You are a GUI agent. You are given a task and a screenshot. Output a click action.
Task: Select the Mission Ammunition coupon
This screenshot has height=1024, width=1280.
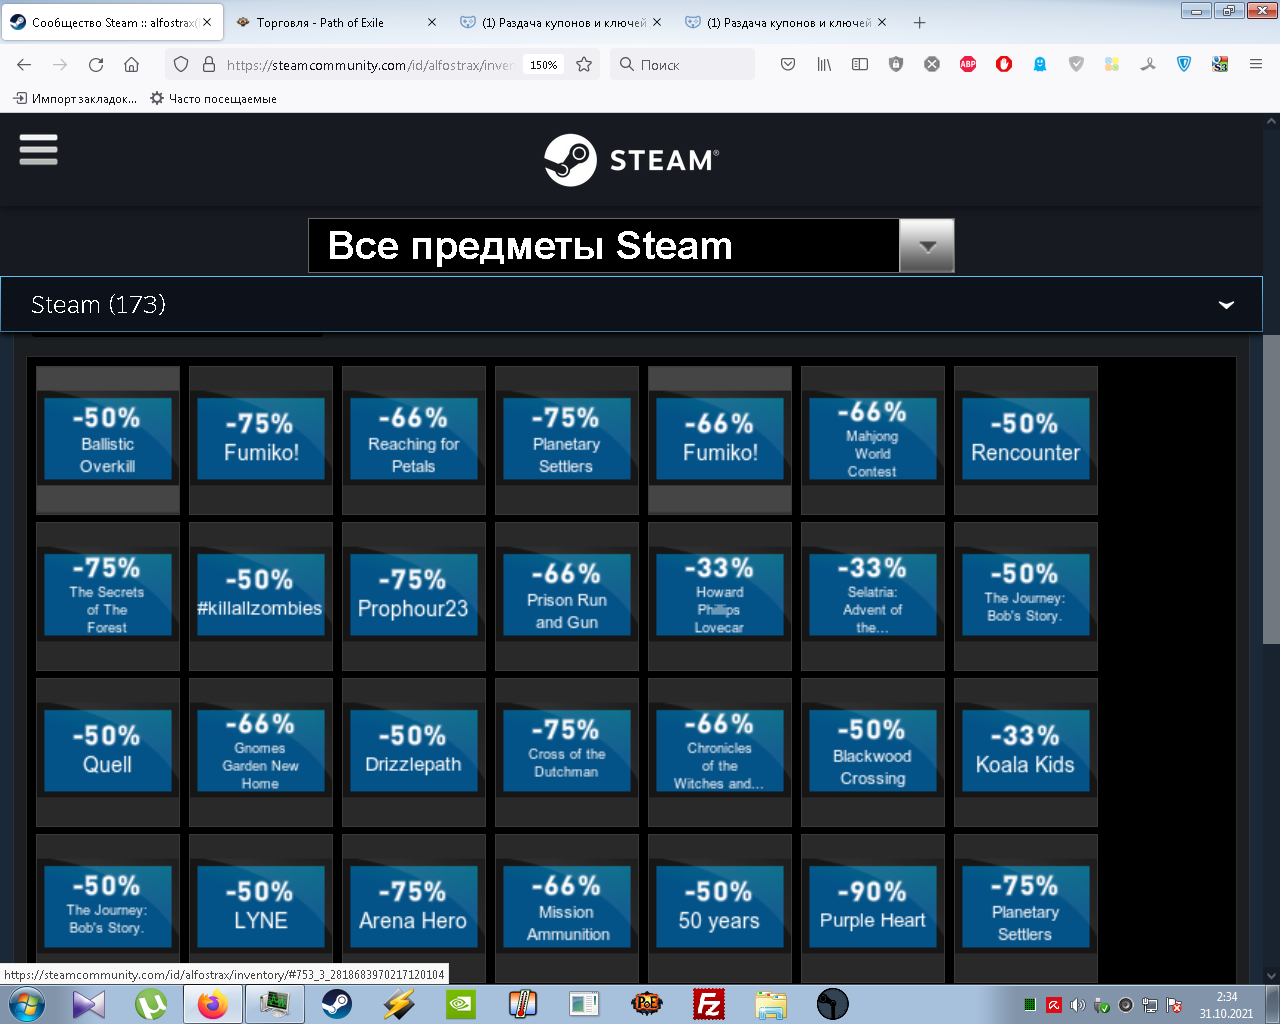click(x=567, y=908)
